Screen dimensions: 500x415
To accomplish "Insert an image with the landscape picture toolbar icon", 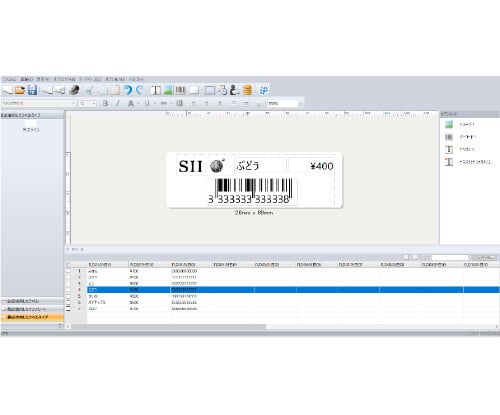I will [x=168, y=90].
